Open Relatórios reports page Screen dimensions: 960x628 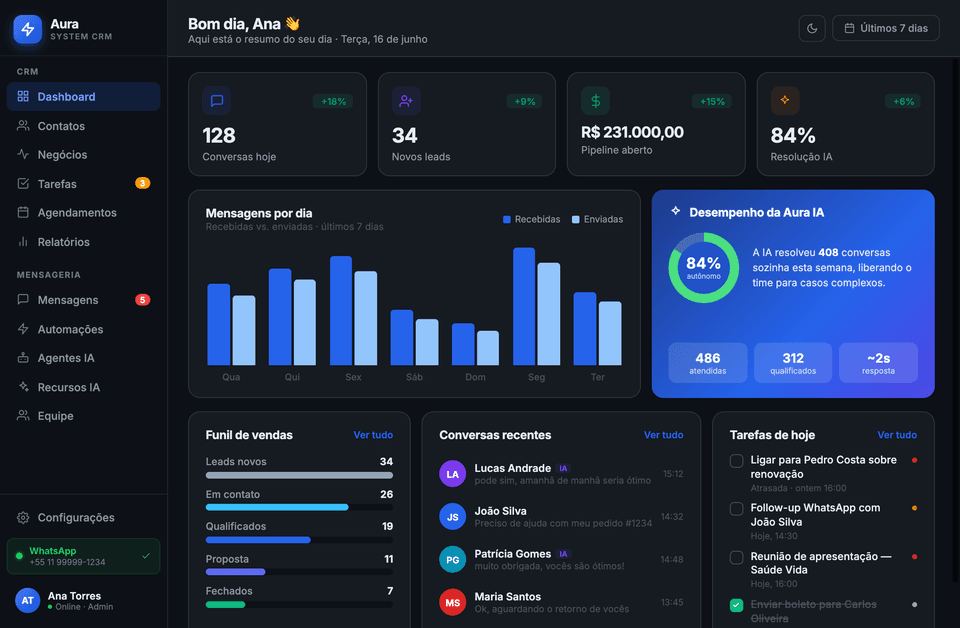click(x=83, y=242)
